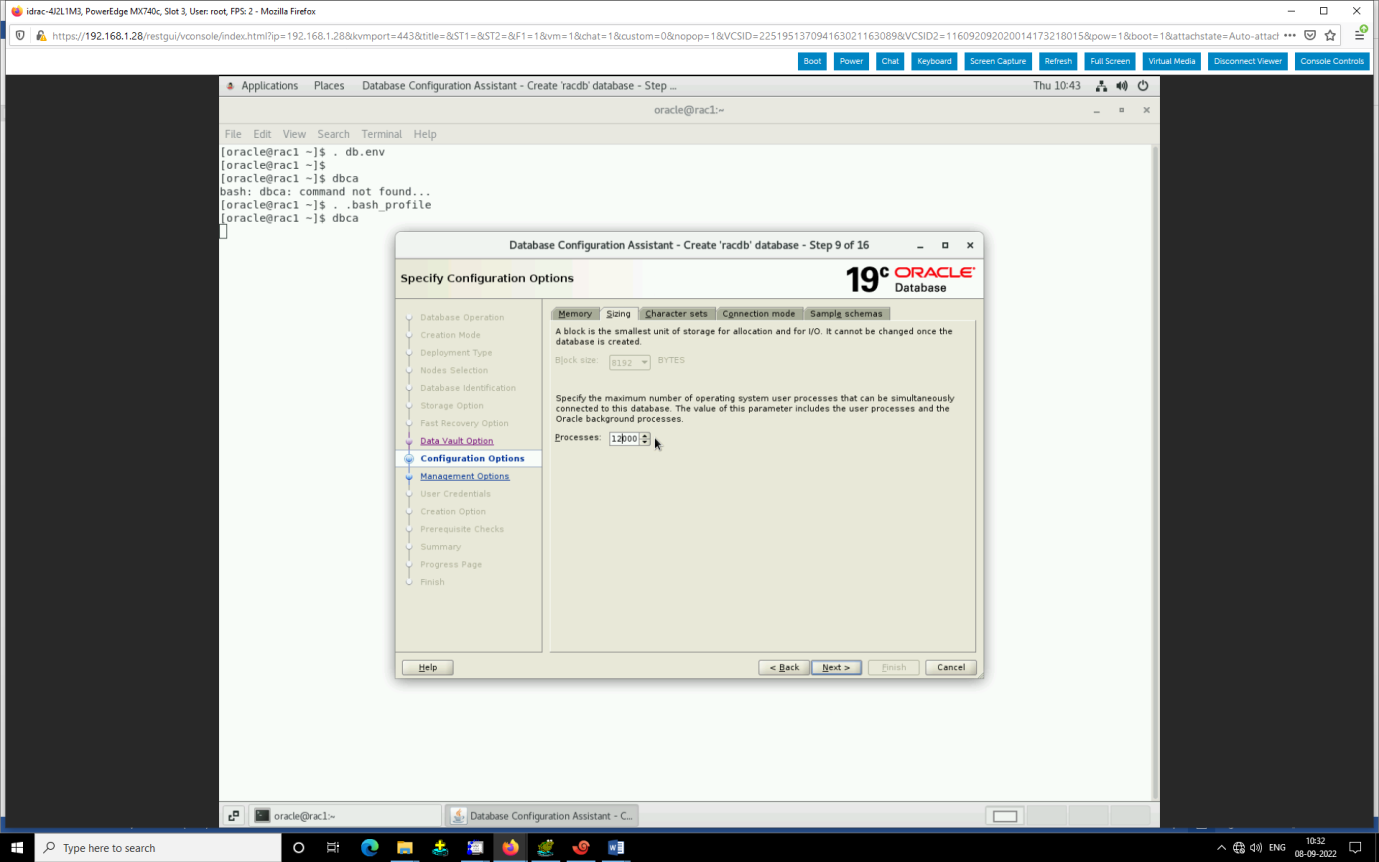Click the Firefox URL address bar
Viewport: 1379px width, 862px height.
point(664,35)
